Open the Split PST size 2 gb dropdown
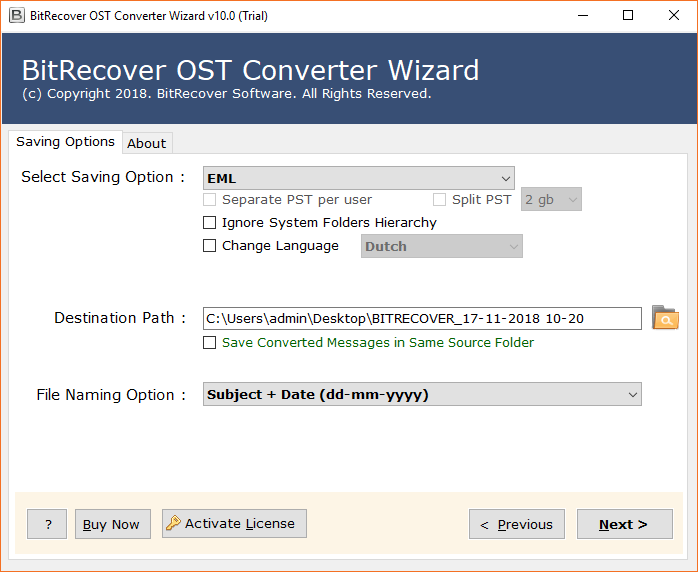The height and width of the screenshot is (572, 698). click(551, 199)
